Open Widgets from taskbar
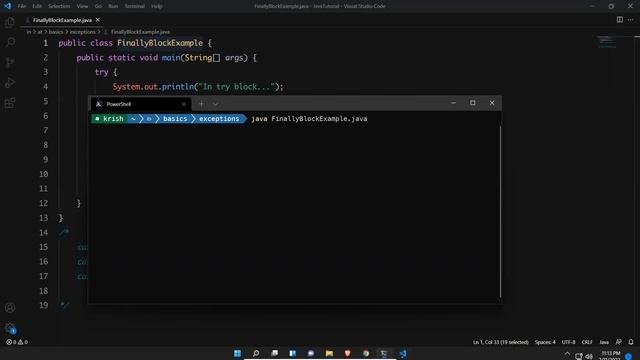This screenshot has width=640, height=360. click(x=293, y=353)
